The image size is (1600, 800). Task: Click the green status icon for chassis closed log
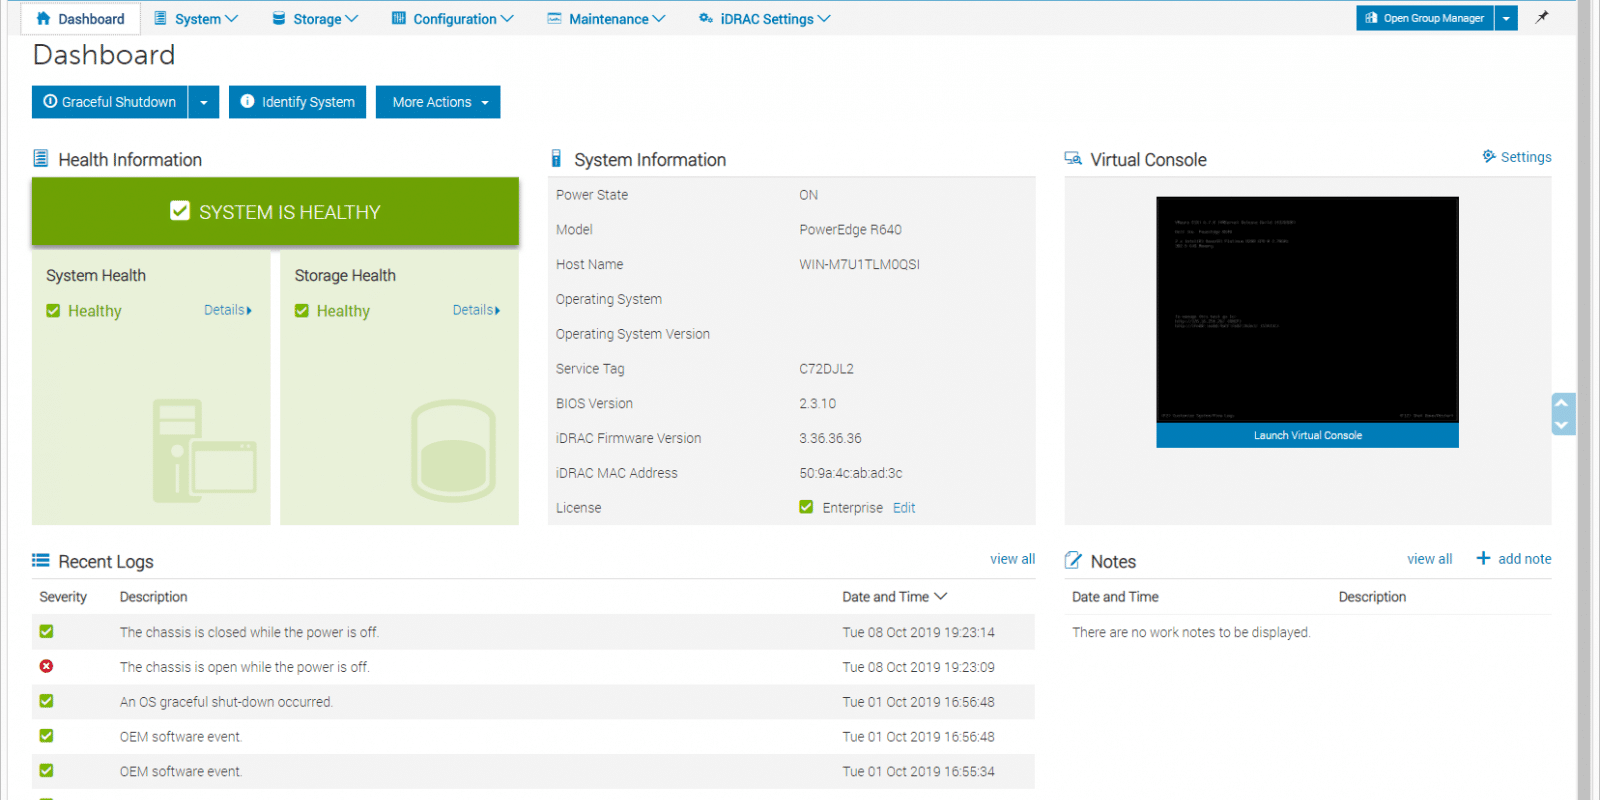(x=46, y=631)
